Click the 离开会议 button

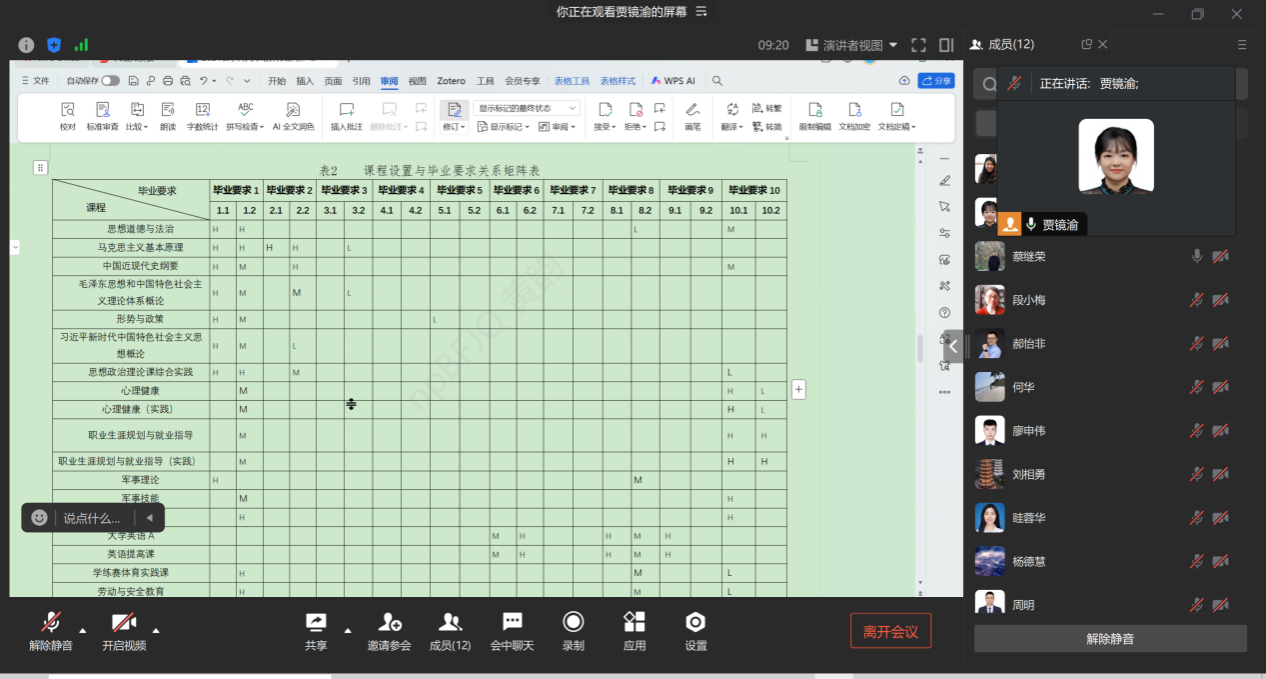[x=890, y=631]
